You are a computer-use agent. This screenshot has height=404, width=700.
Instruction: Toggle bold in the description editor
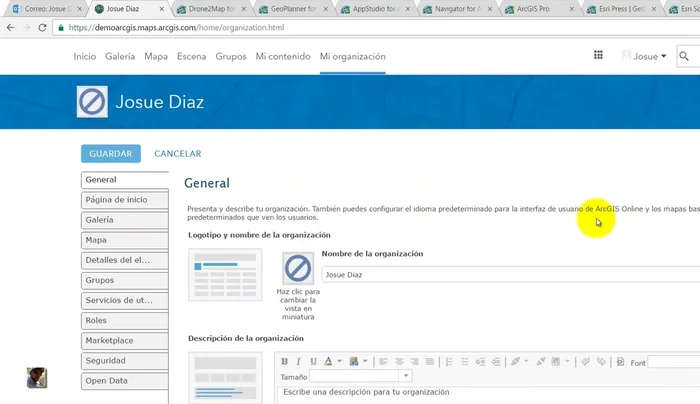284,362
